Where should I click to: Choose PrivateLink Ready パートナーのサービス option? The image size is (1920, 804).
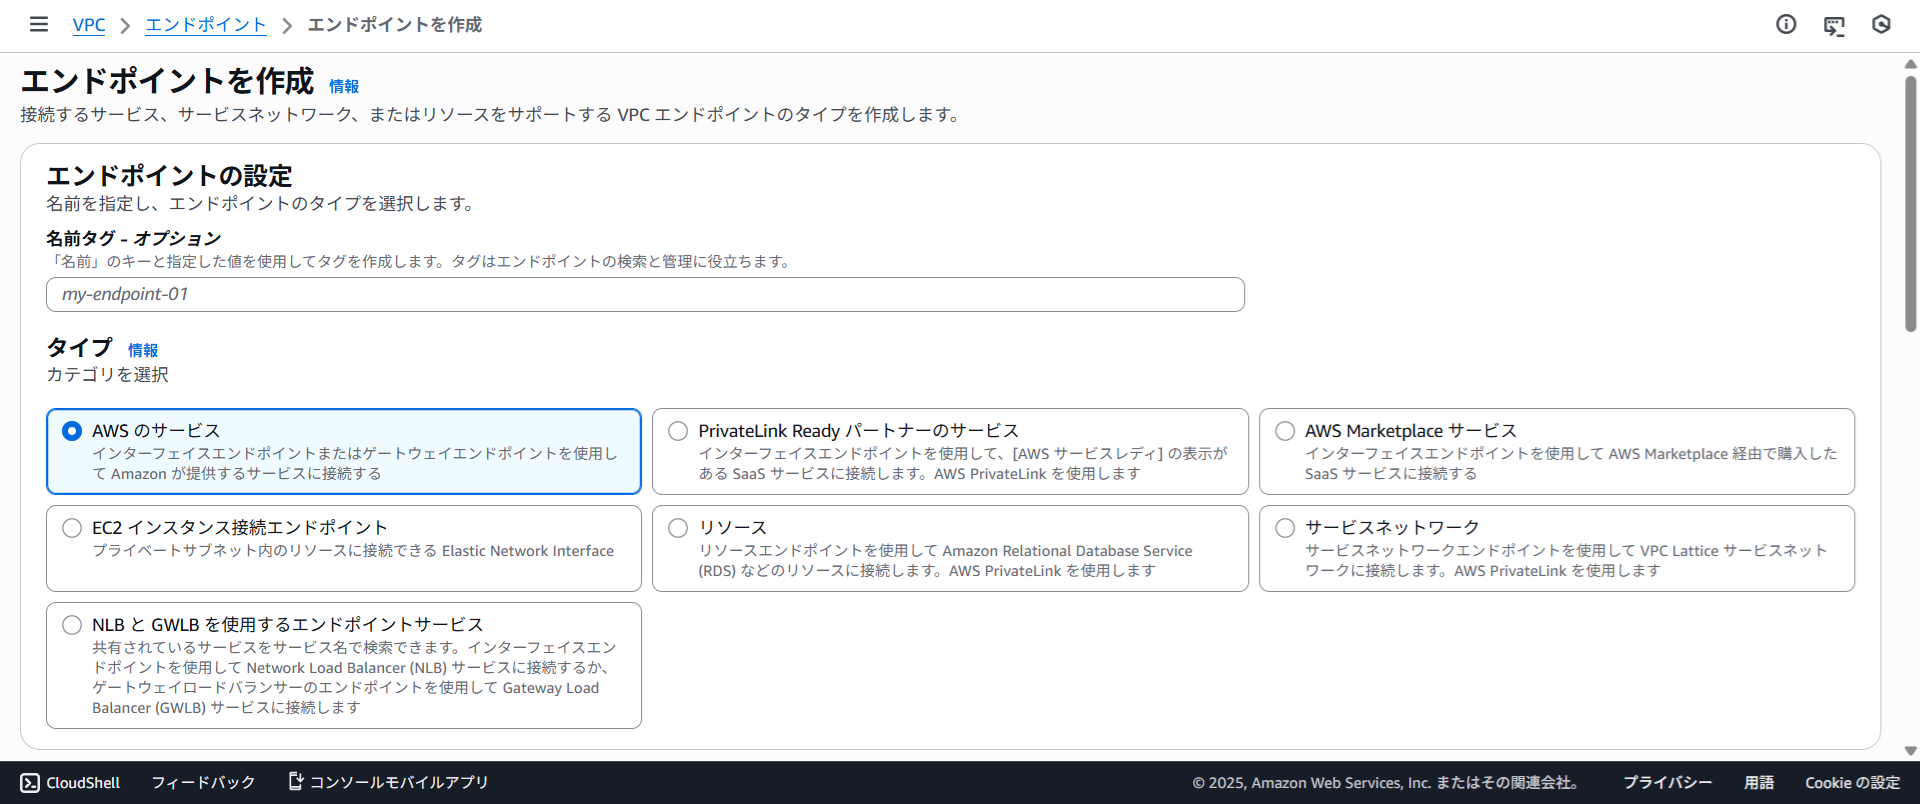pyautogui.click(x=678, y=431)
